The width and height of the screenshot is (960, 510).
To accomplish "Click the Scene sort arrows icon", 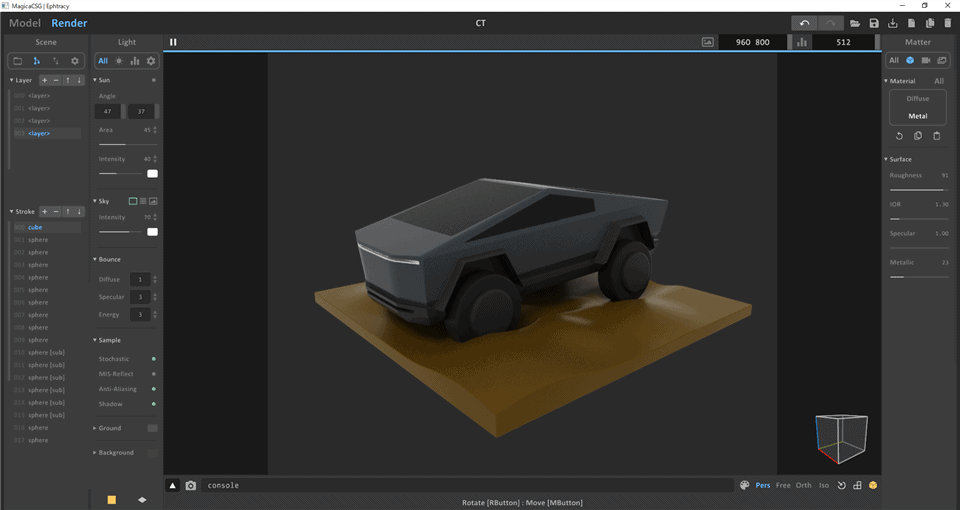I will tap(56, 61).
